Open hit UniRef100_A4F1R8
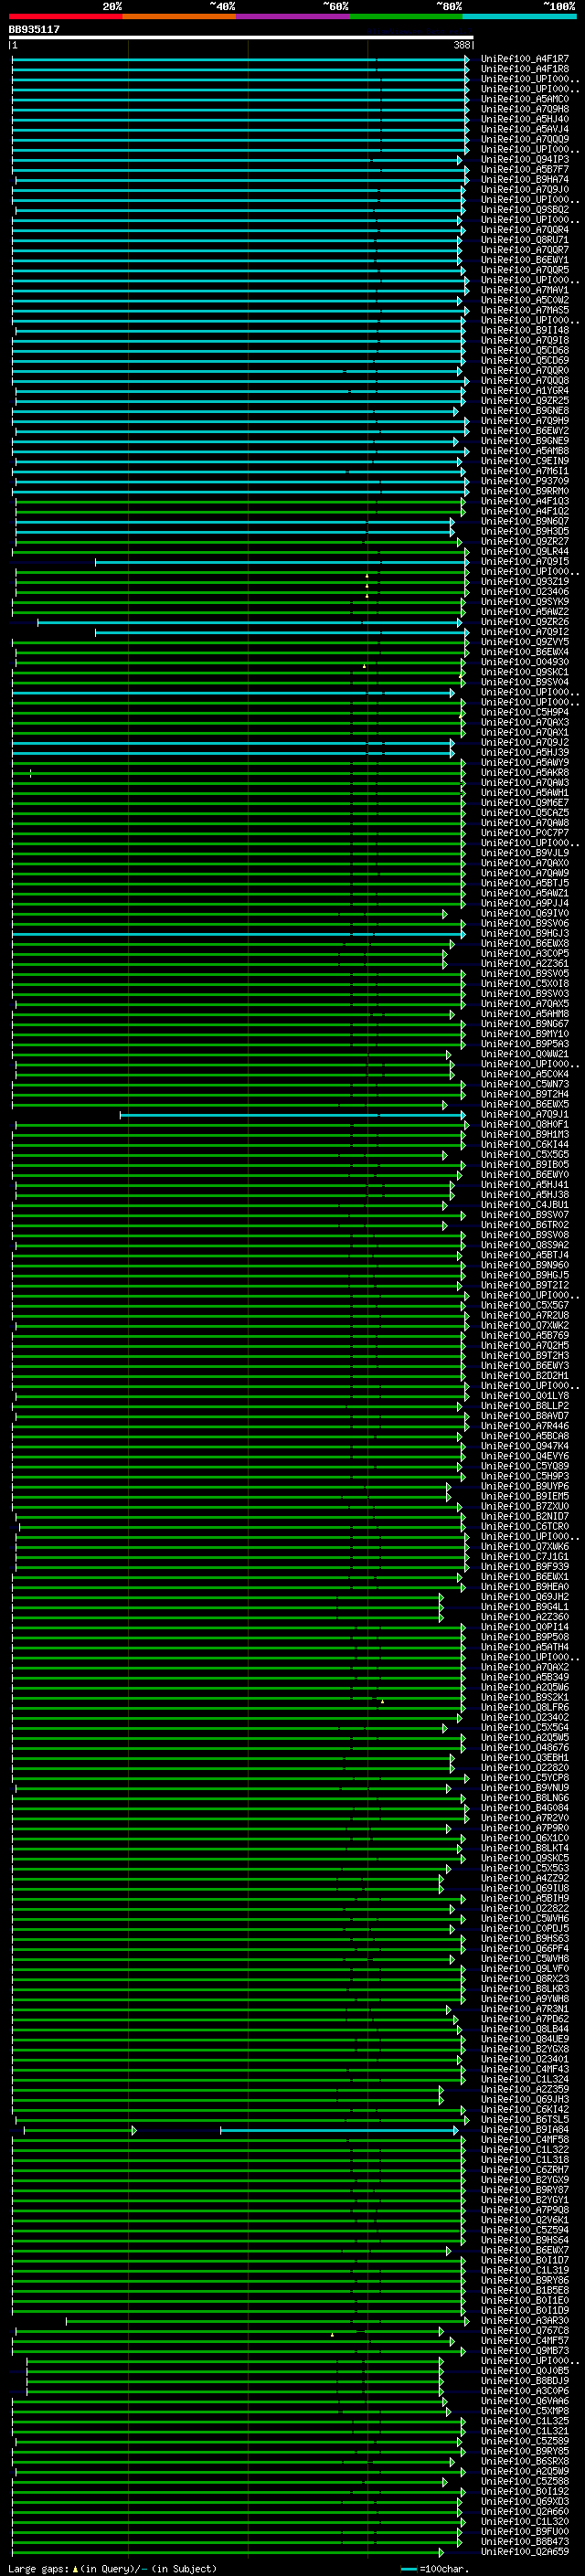Viewport: 585px width, 2576px height. [x=525, y=69]
